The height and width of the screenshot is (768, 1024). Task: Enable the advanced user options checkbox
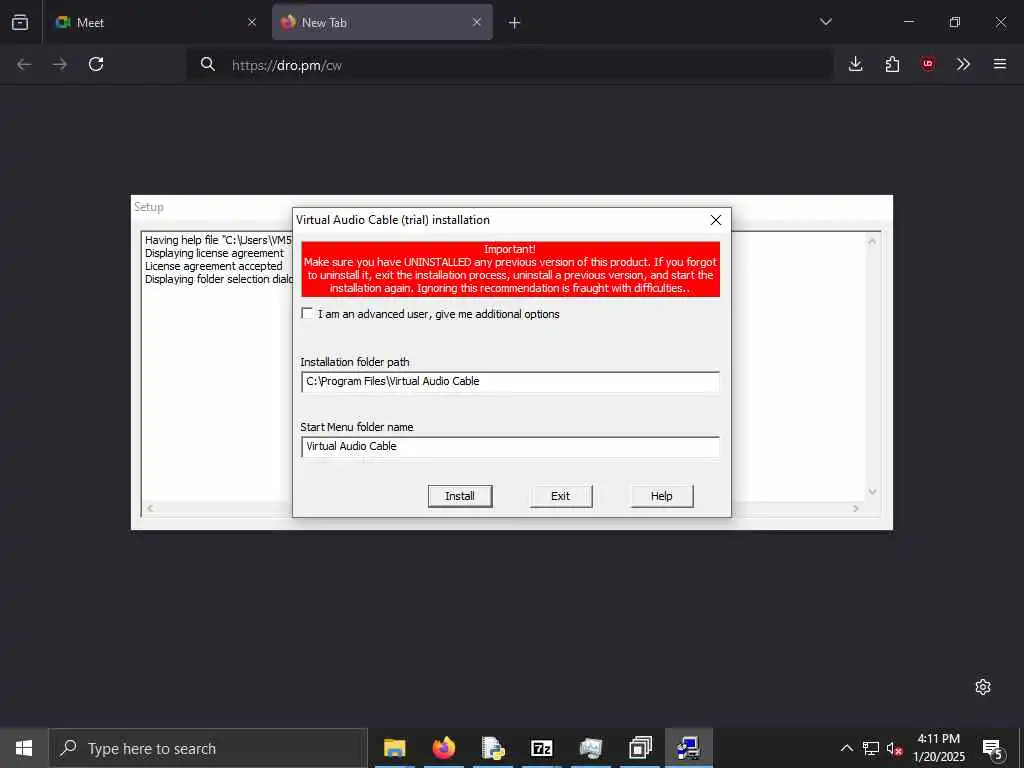pos(307,313)
